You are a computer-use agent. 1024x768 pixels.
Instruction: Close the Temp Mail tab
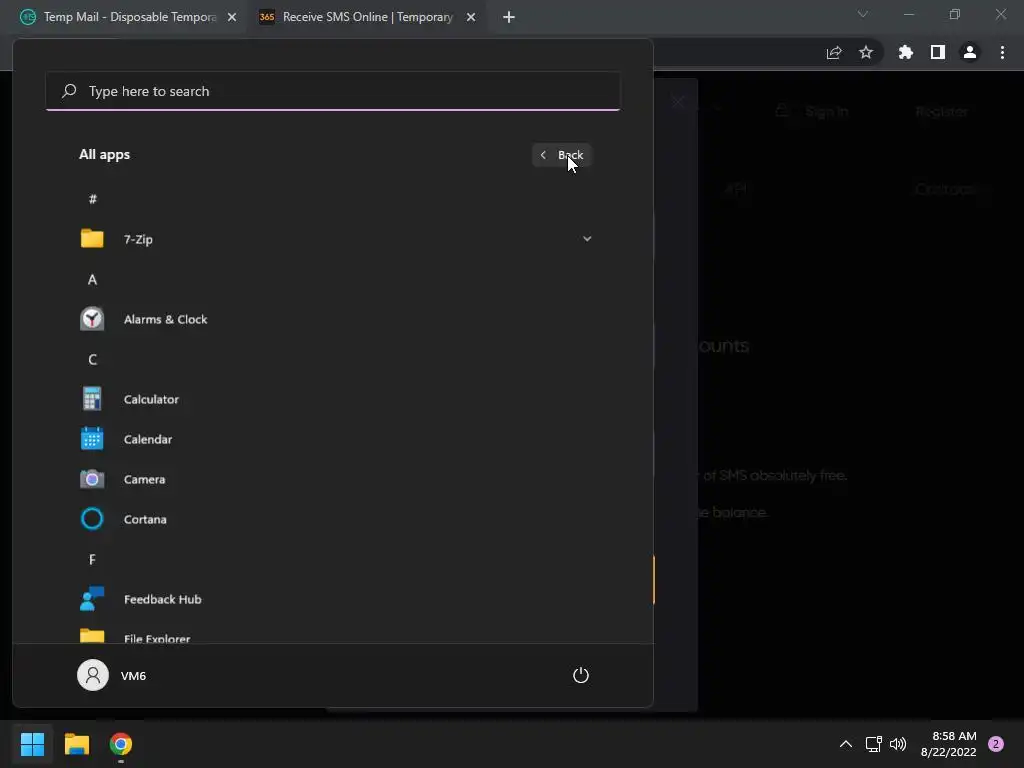232,17
